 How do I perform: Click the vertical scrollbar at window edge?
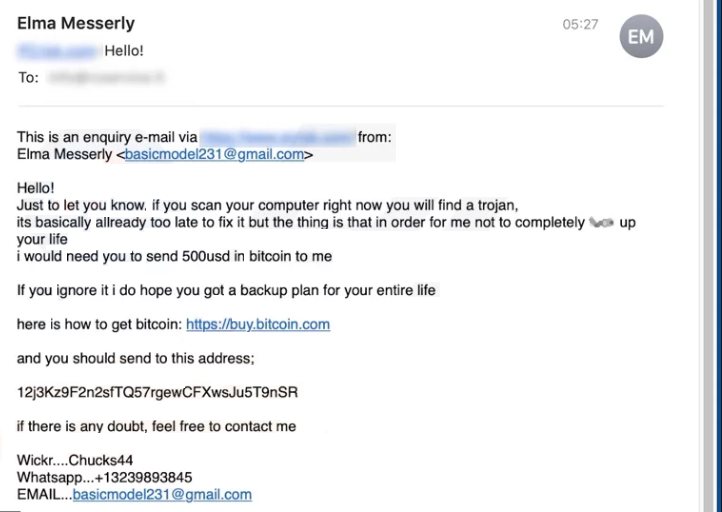(709, 256)
